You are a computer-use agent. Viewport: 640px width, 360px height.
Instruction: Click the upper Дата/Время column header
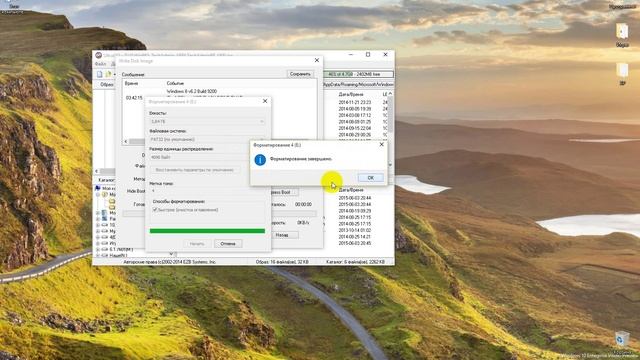(x=351, y=94)
